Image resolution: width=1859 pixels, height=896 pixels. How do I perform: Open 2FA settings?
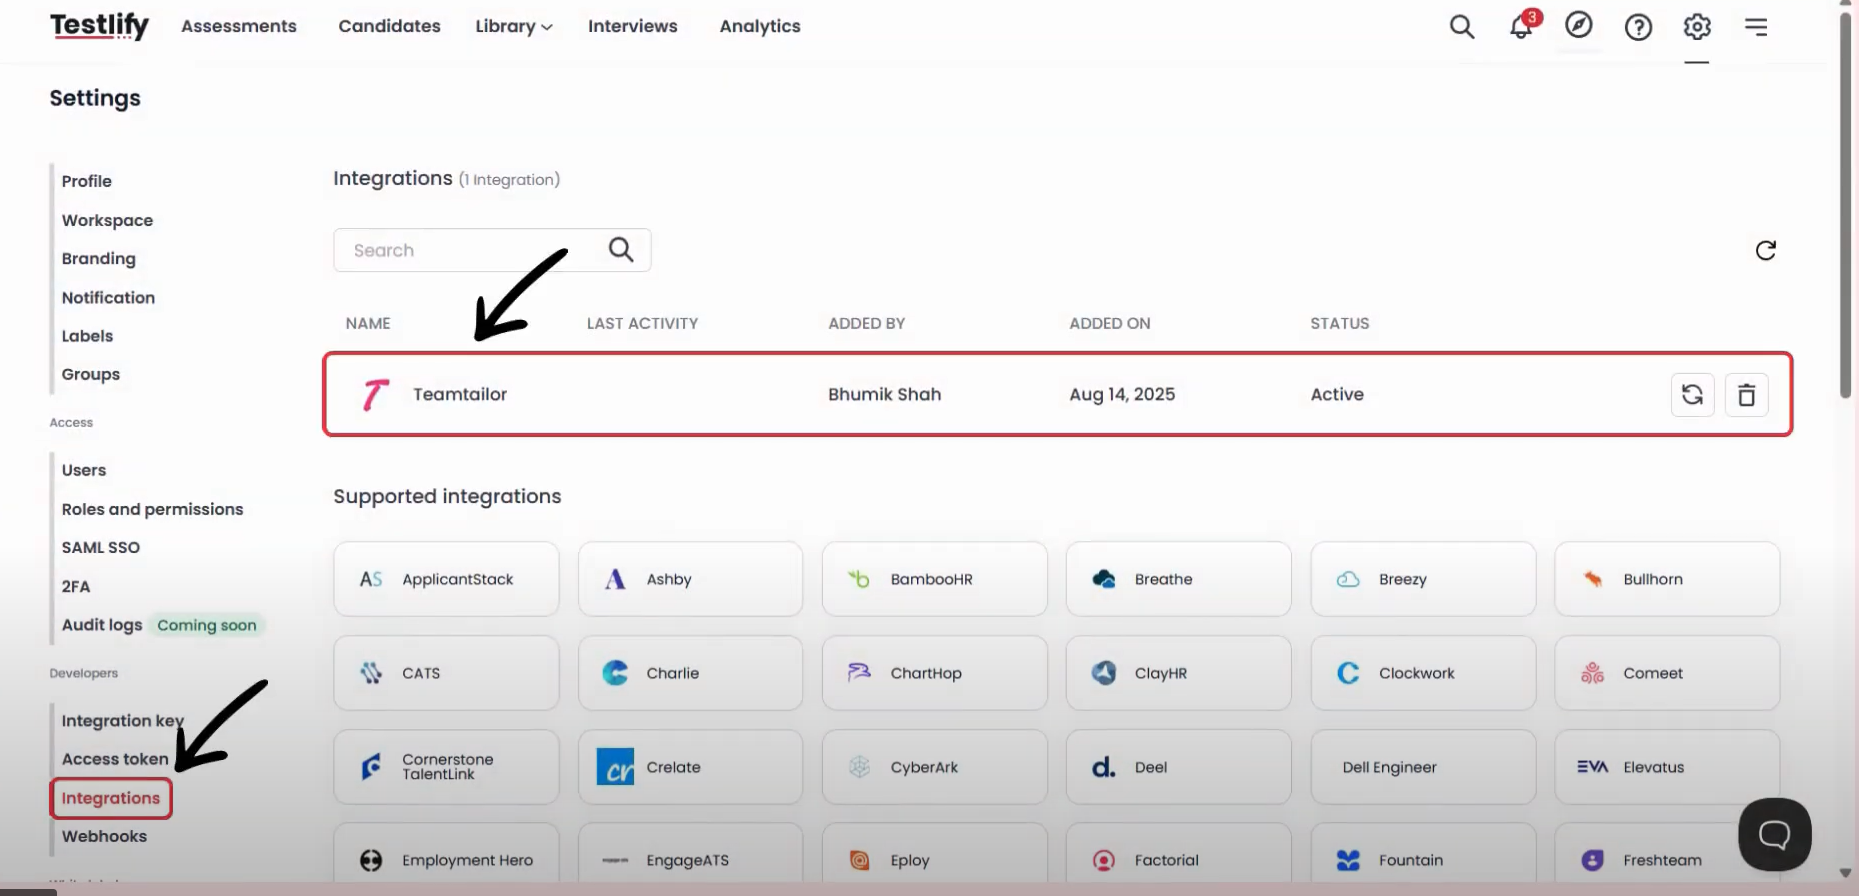pyautogui.click(x=76, y=586)
